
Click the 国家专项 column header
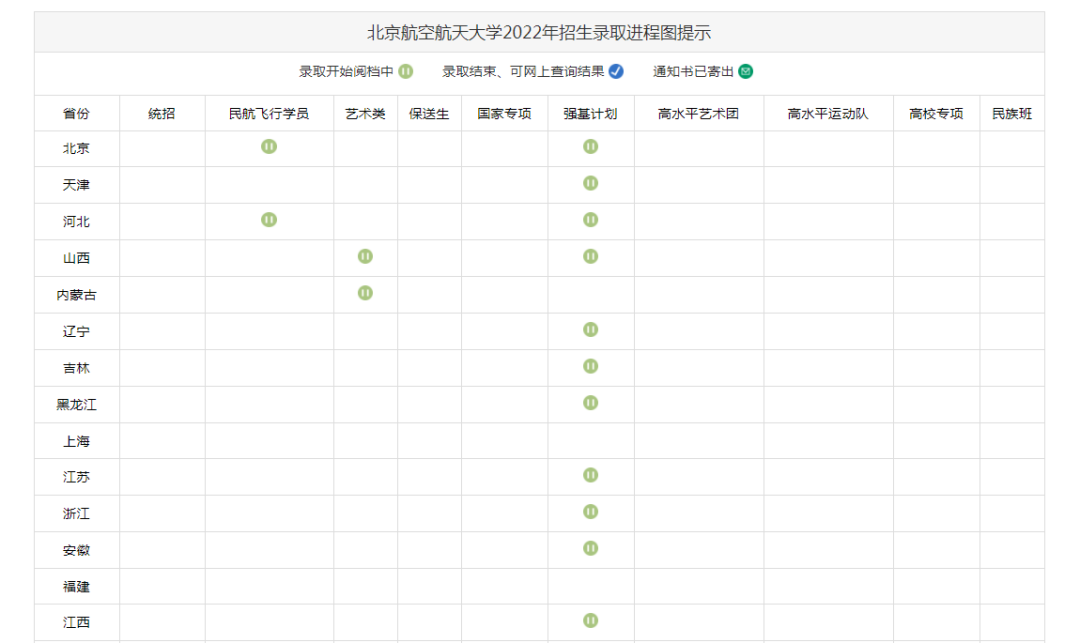[x=504, y=114]
